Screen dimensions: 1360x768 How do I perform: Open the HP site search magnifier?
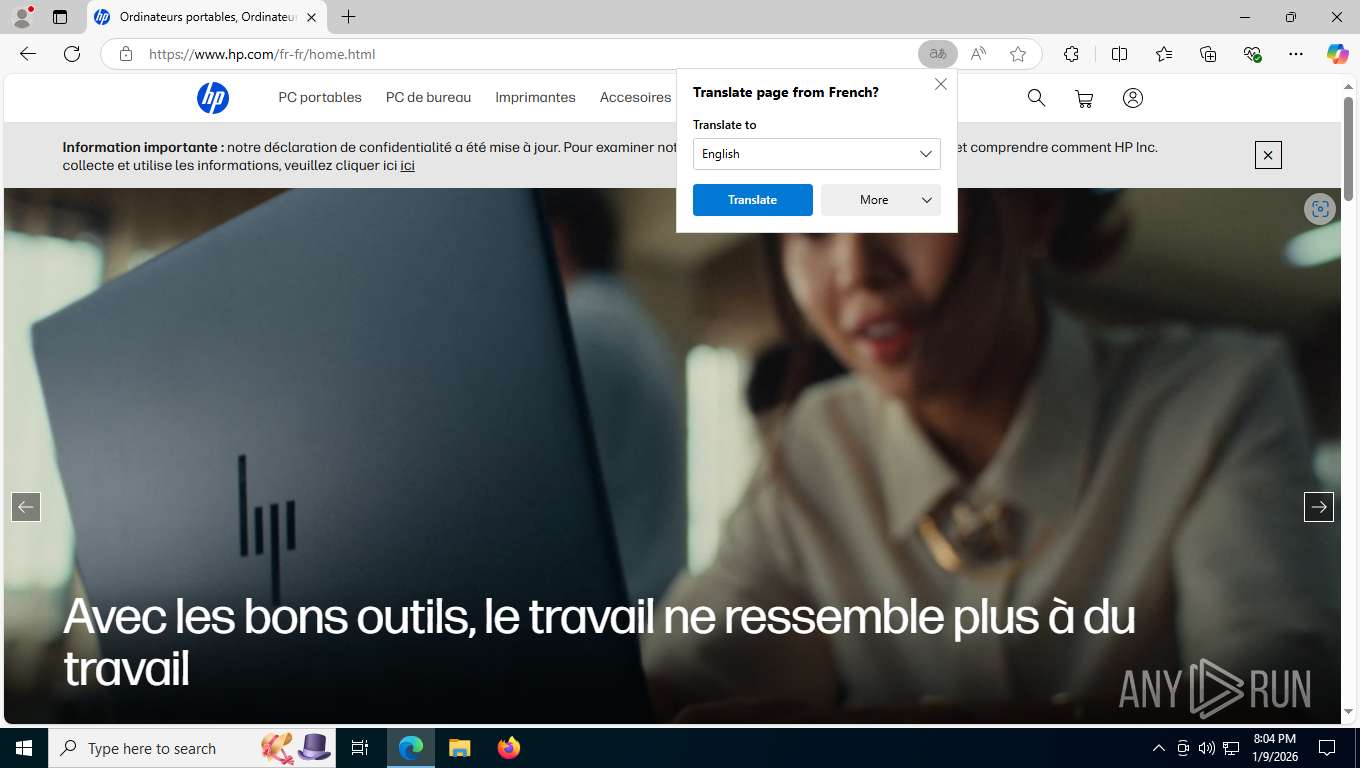coord(1036,98)
